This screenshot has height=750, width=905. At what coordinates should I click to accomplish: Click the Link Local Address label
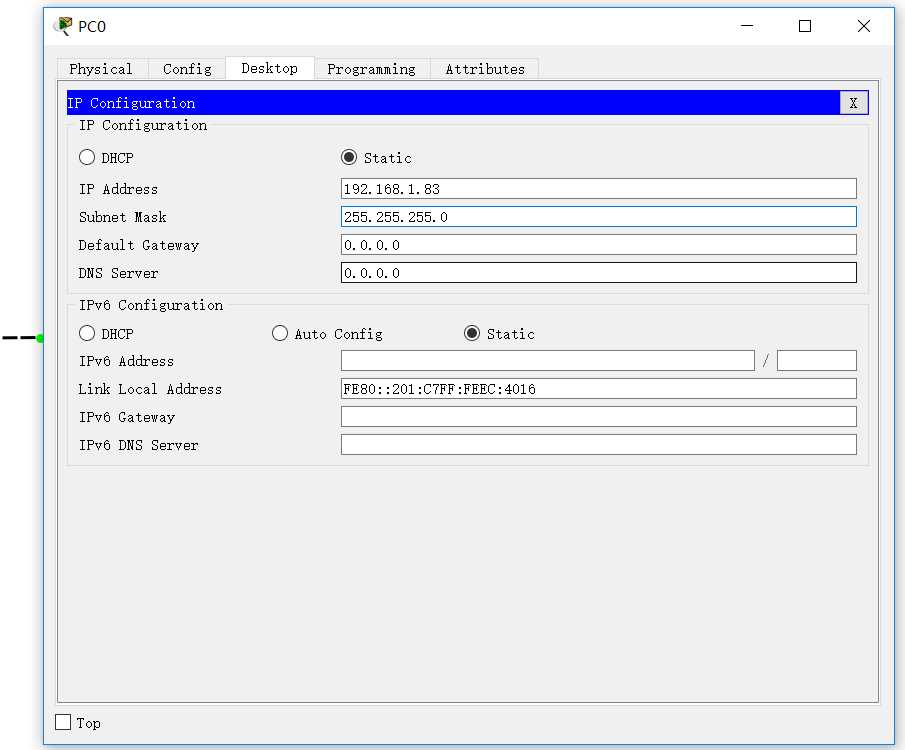[150, 389]
